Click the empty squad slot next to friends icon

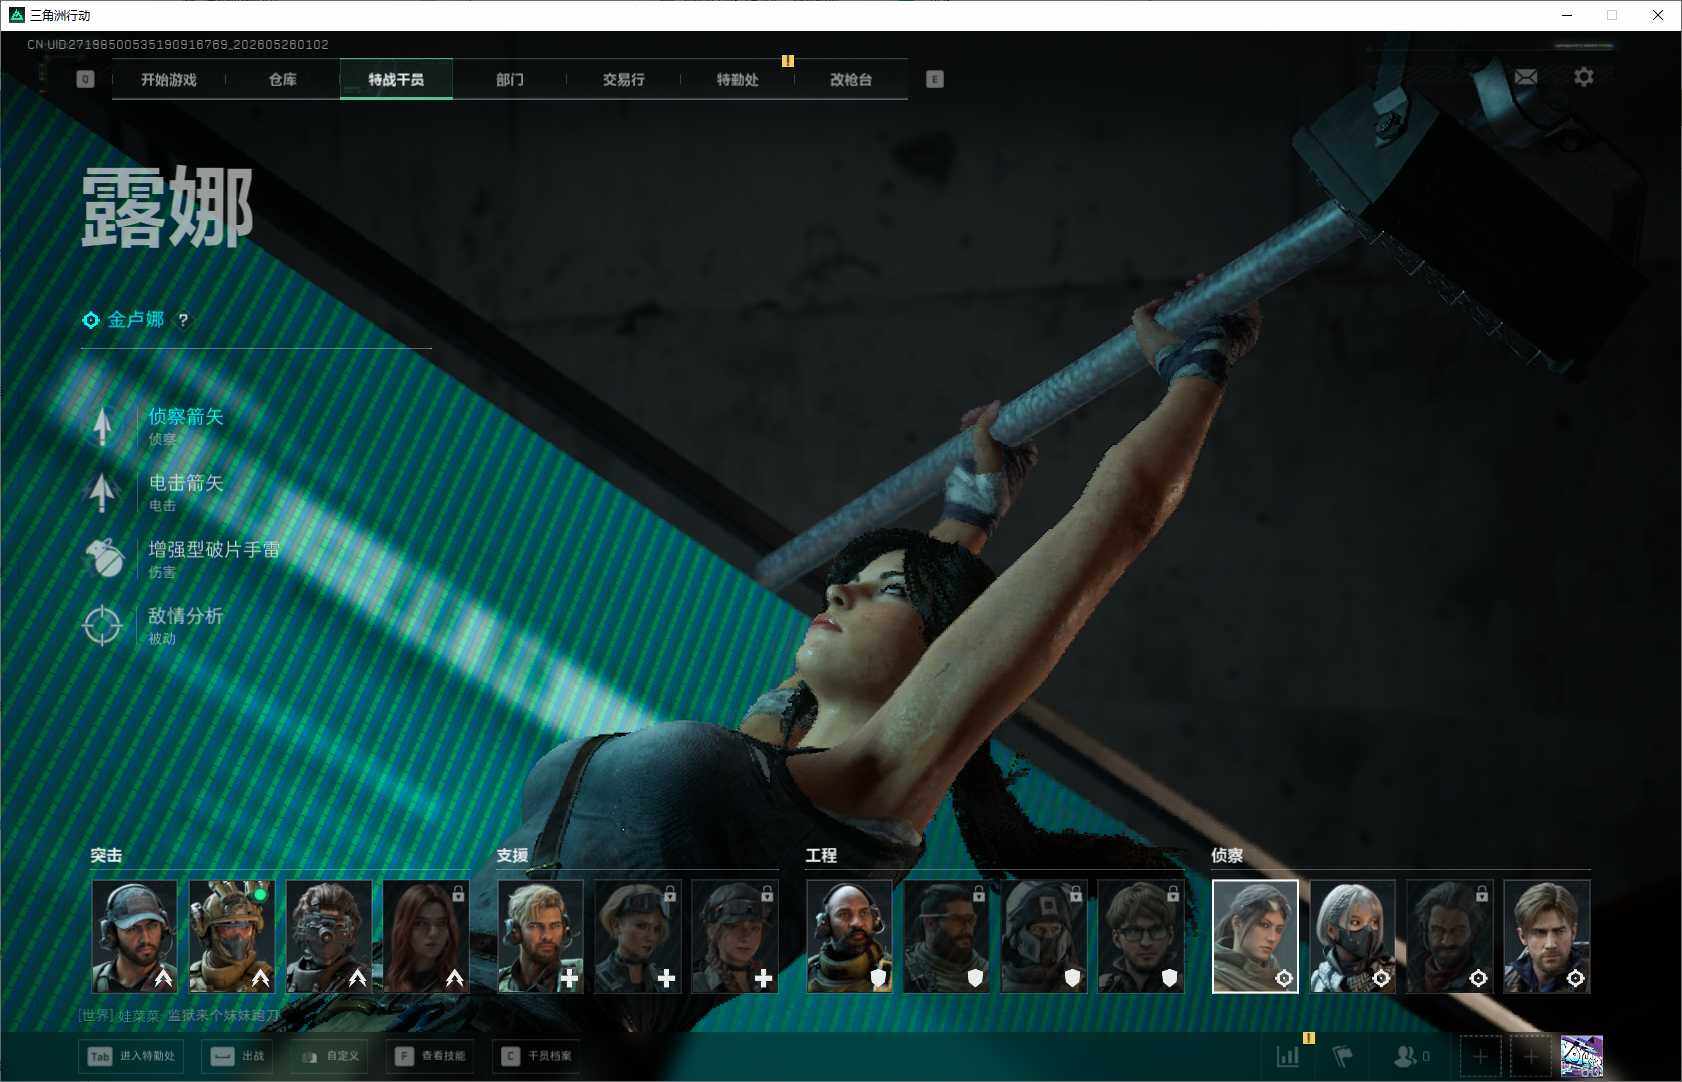point(1481,1056)
